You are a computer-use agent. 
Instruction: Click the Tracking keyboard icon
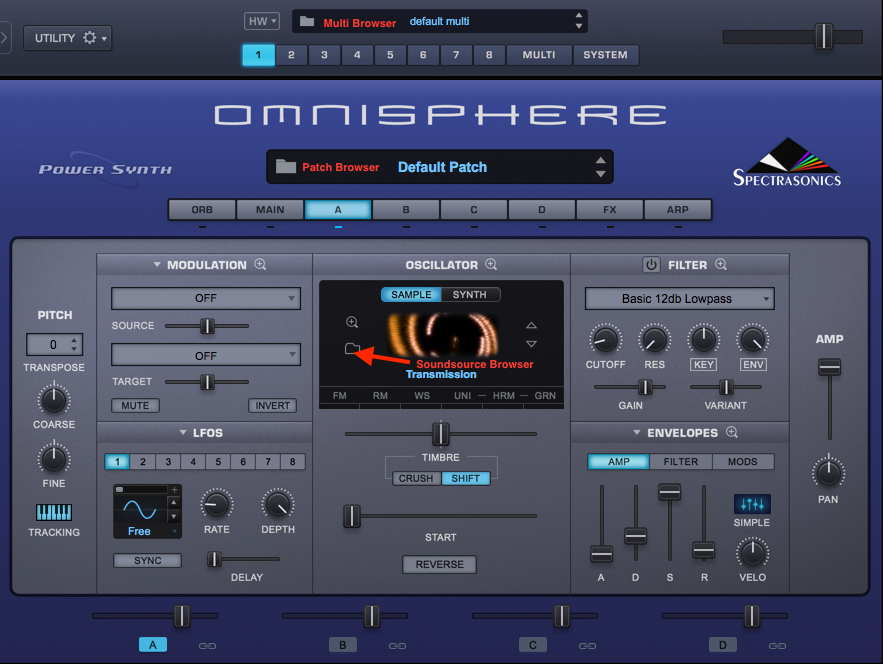54,512
